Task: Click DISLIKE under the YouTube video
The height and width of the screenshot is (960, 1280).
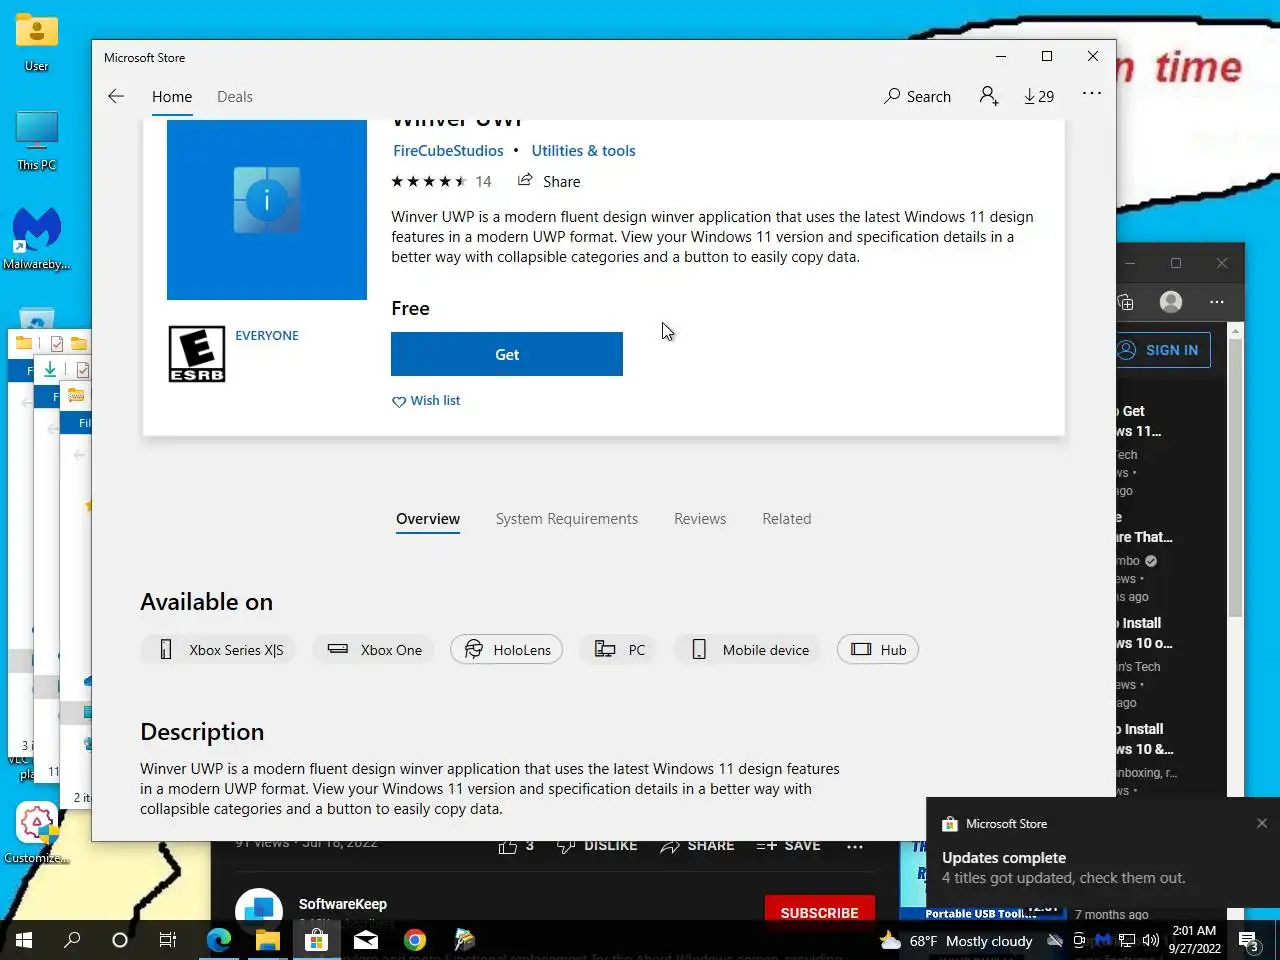Action: [597, 846]
